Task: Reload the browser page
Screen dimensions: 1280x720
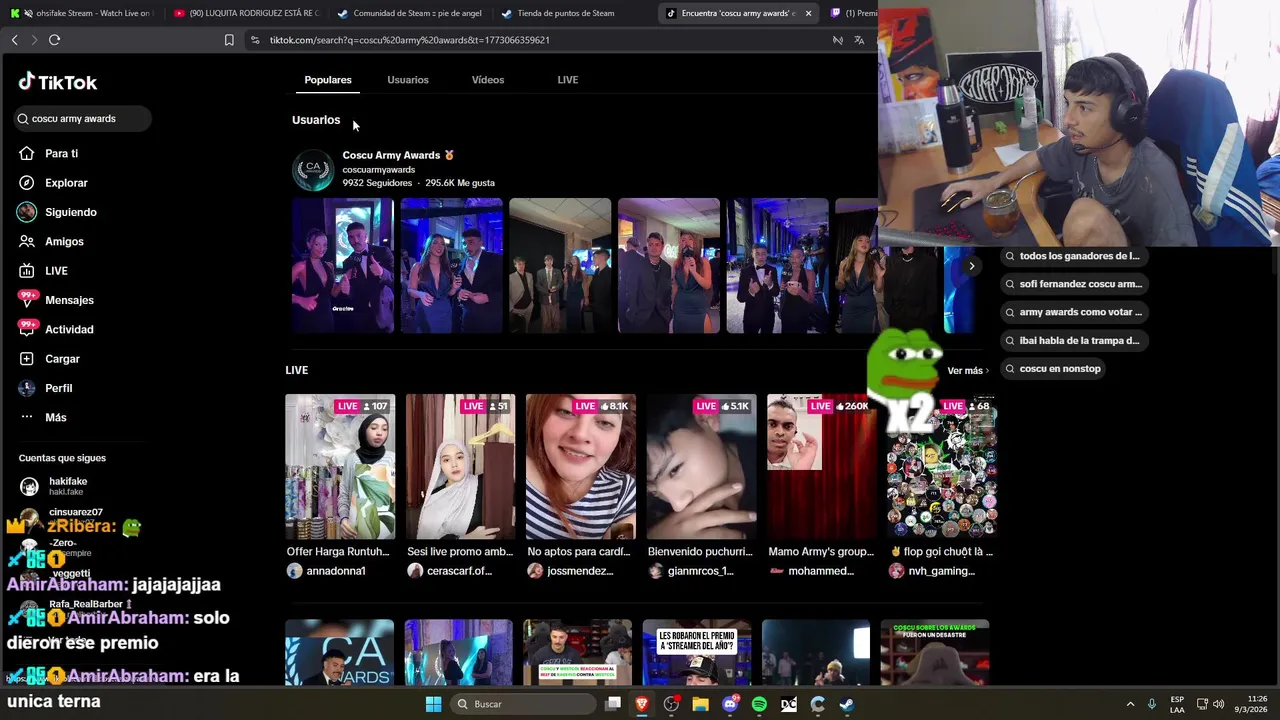Action: pos(54,40)
